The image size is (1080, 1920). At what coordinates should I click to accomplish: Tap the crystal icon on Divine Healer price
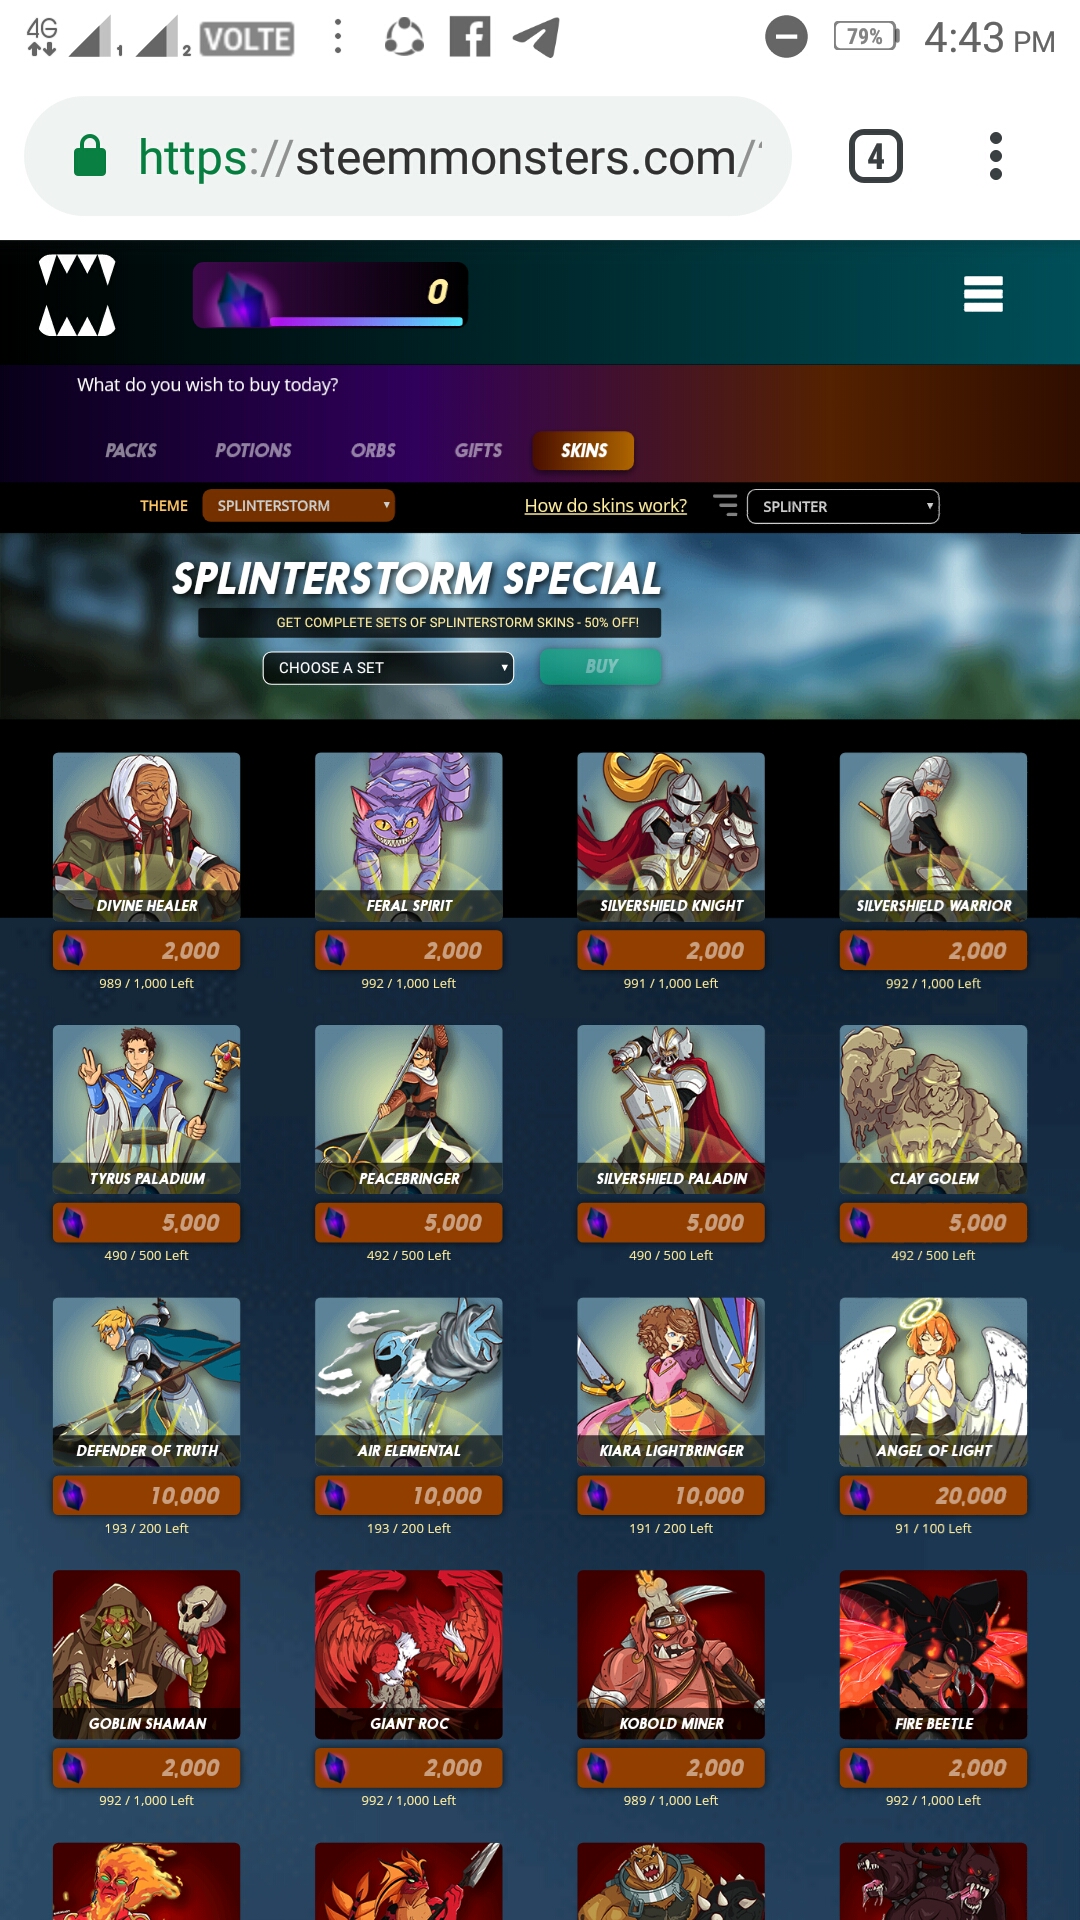tap(73, 950)
